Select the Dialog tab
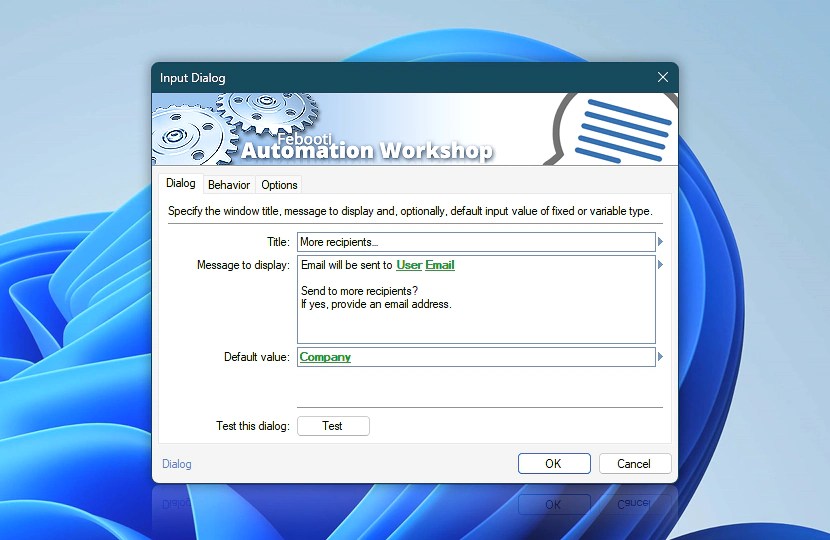The height and width of the screenshot is (540, 830). [x=181, y=183]
